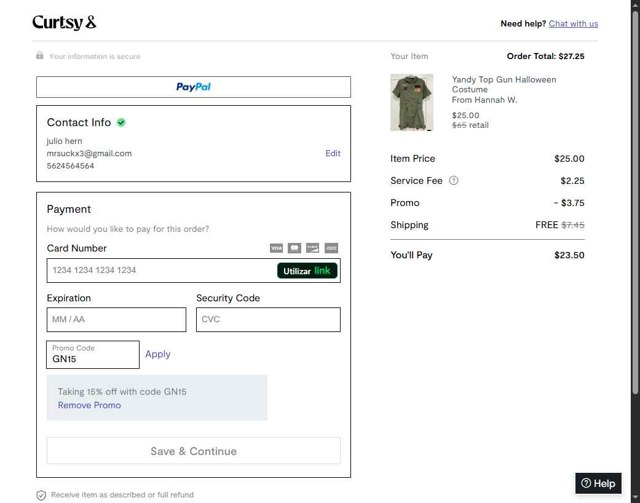Focus the Expiration MM / AA field

pos(116,319)
